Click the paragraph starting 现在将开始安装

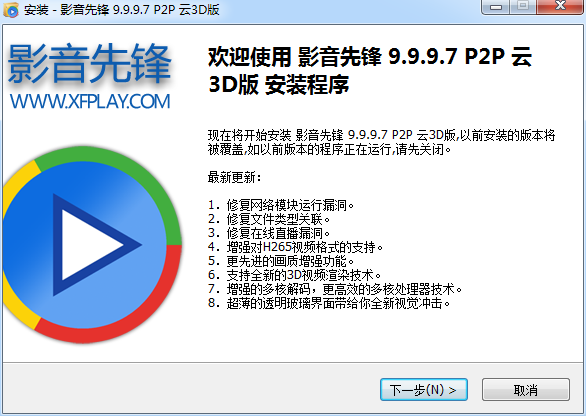382,142
